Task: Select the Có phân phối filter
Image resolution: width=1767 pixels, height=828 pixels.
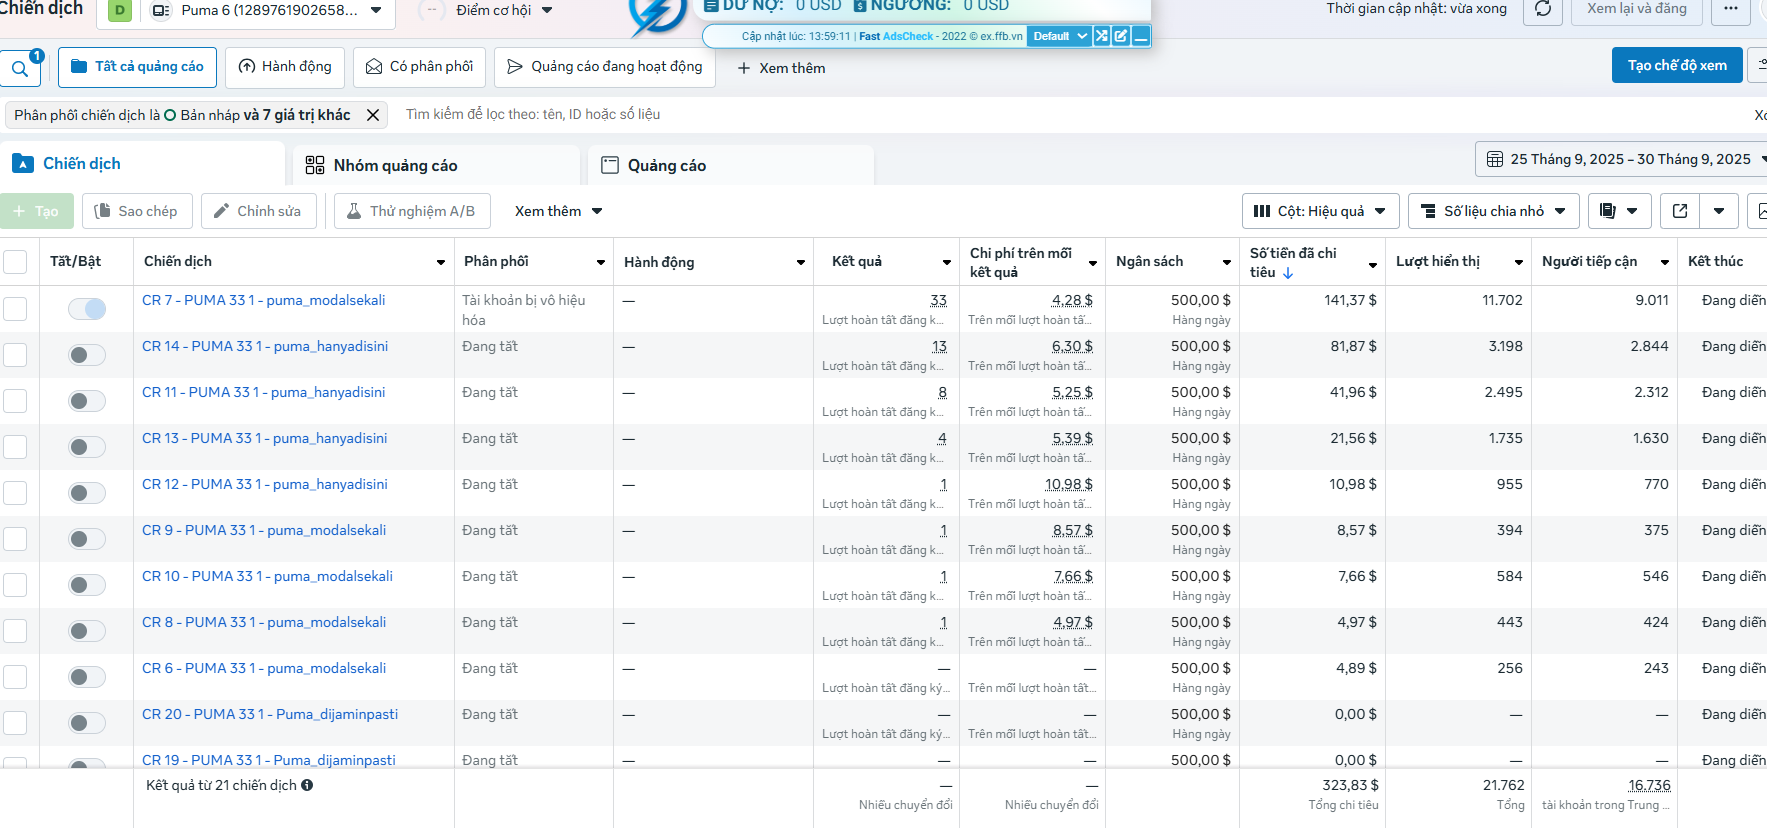Action: click(420, 67)
